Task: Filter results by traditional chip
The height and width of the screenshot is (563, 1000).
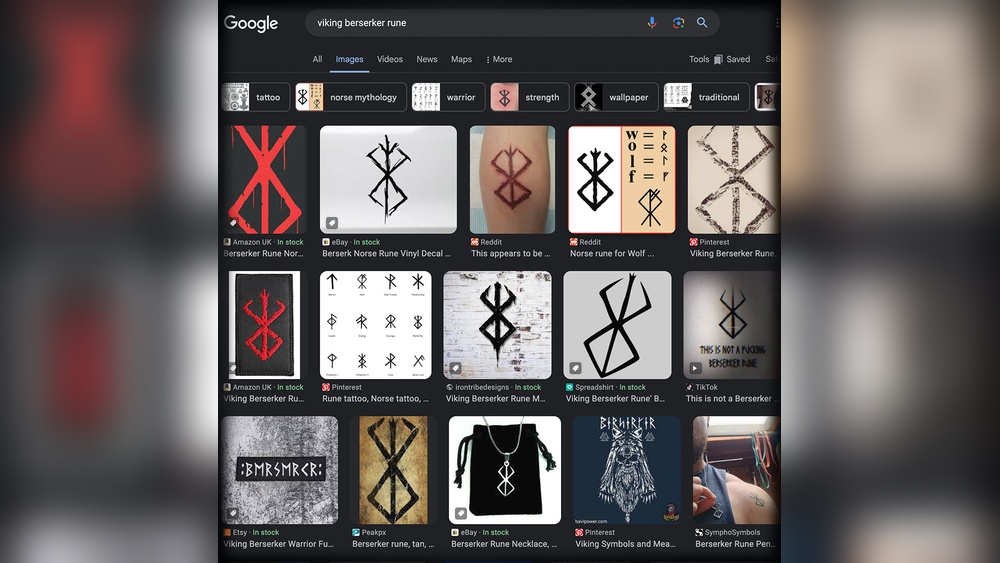Action: pos(707,97)
